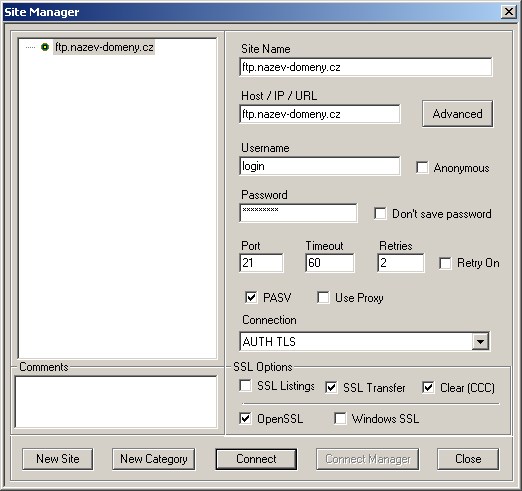Click into the Username field

coord(320,166)
